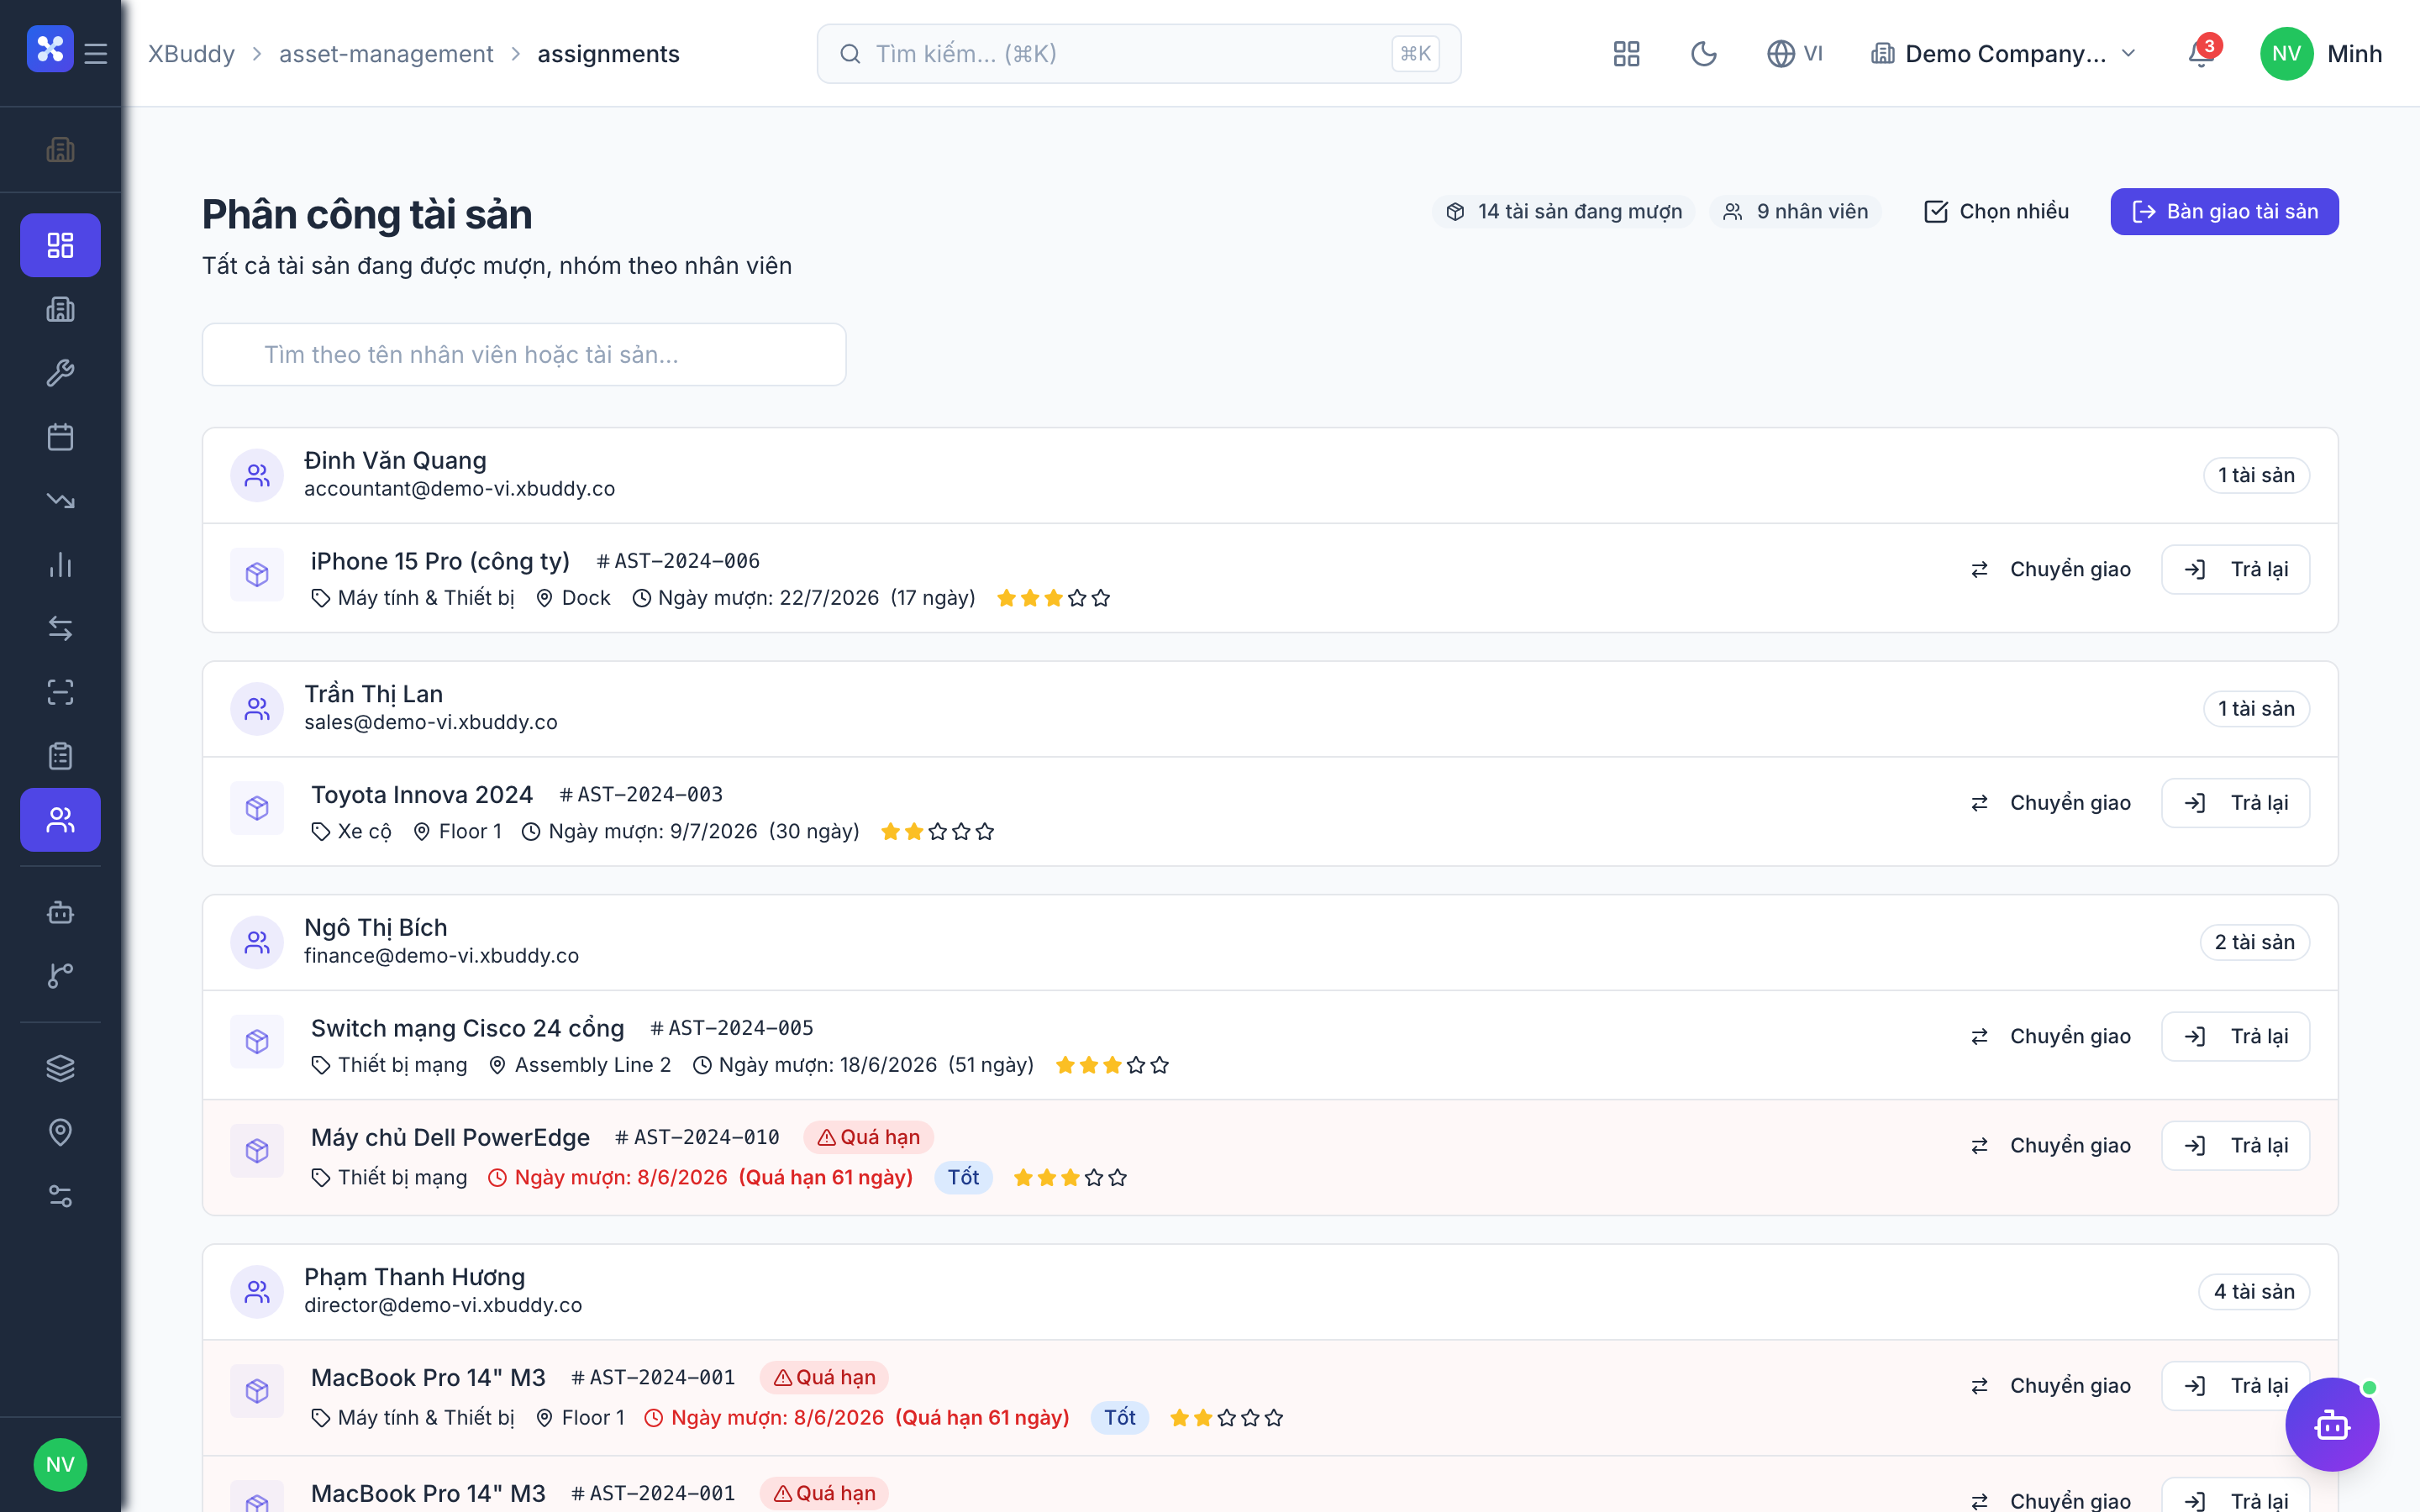Enable Chọn nhiều multi-select mode
Screen dimensions: 2420x1512
pos(1997,212)
